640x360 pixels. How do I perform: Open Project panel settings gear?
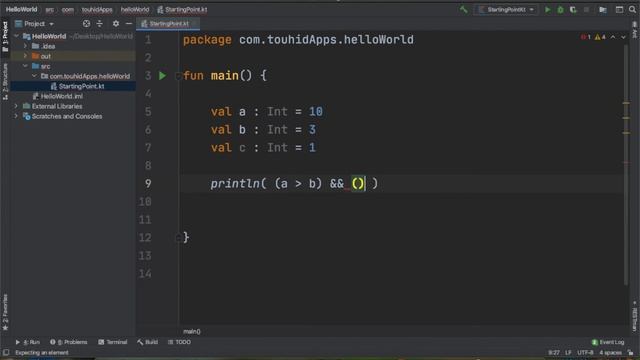(x=116, y=24)
